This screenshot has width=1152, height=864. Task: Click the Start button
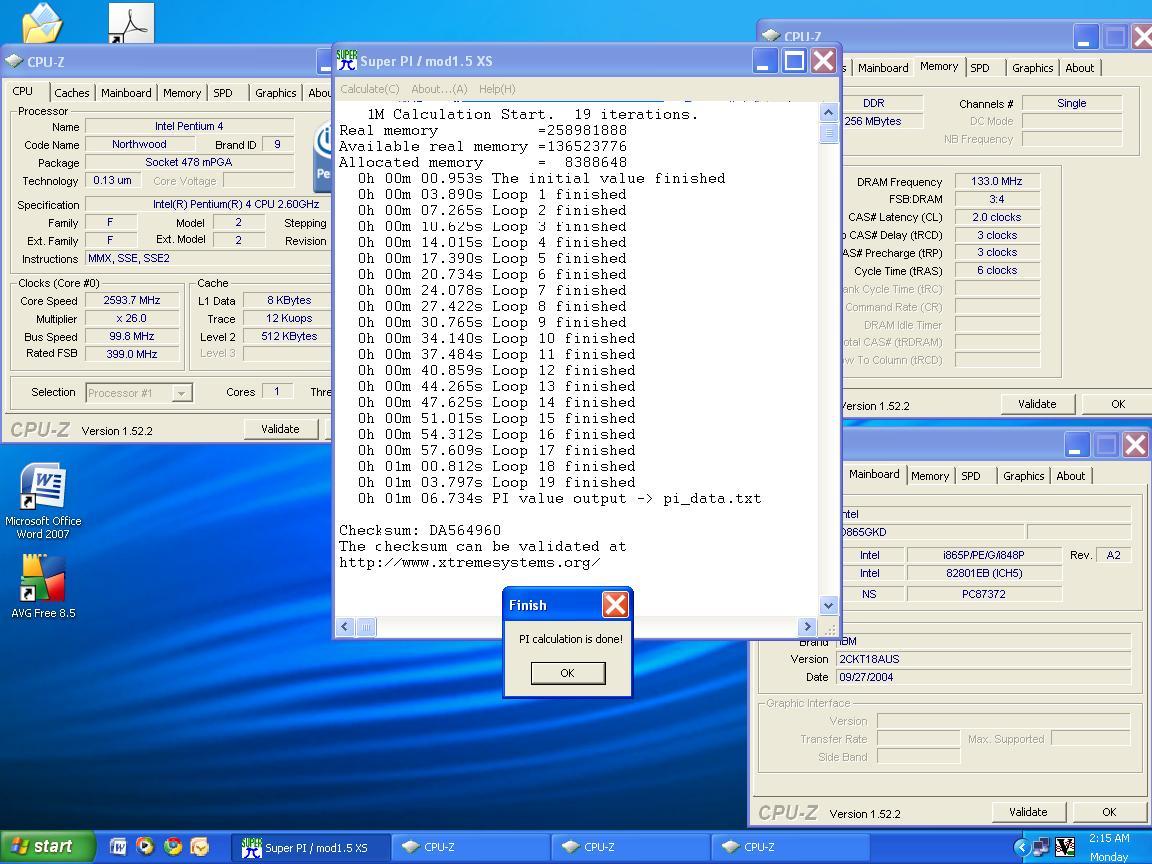coord(47,846)
